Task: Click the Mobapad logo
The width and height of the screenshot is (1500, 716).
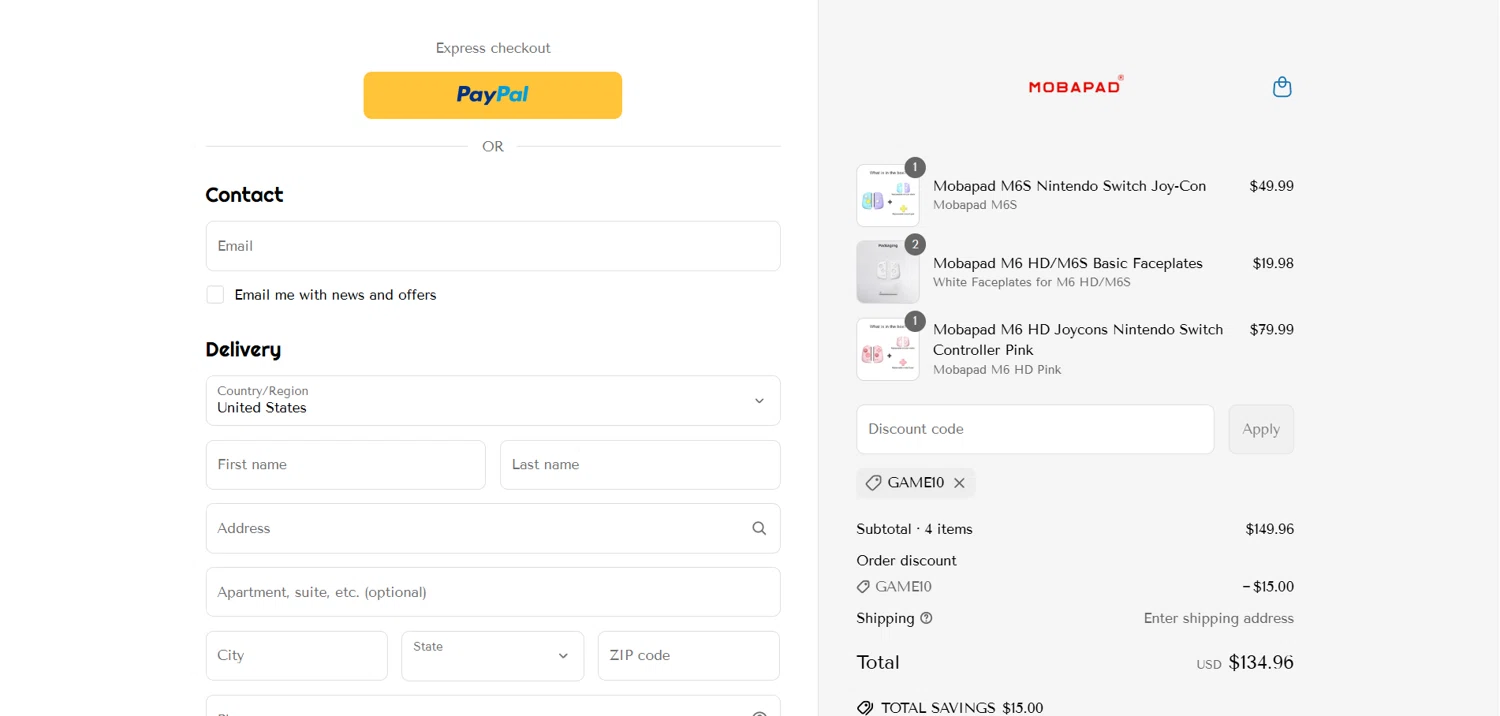Action: click(1076, 85)
